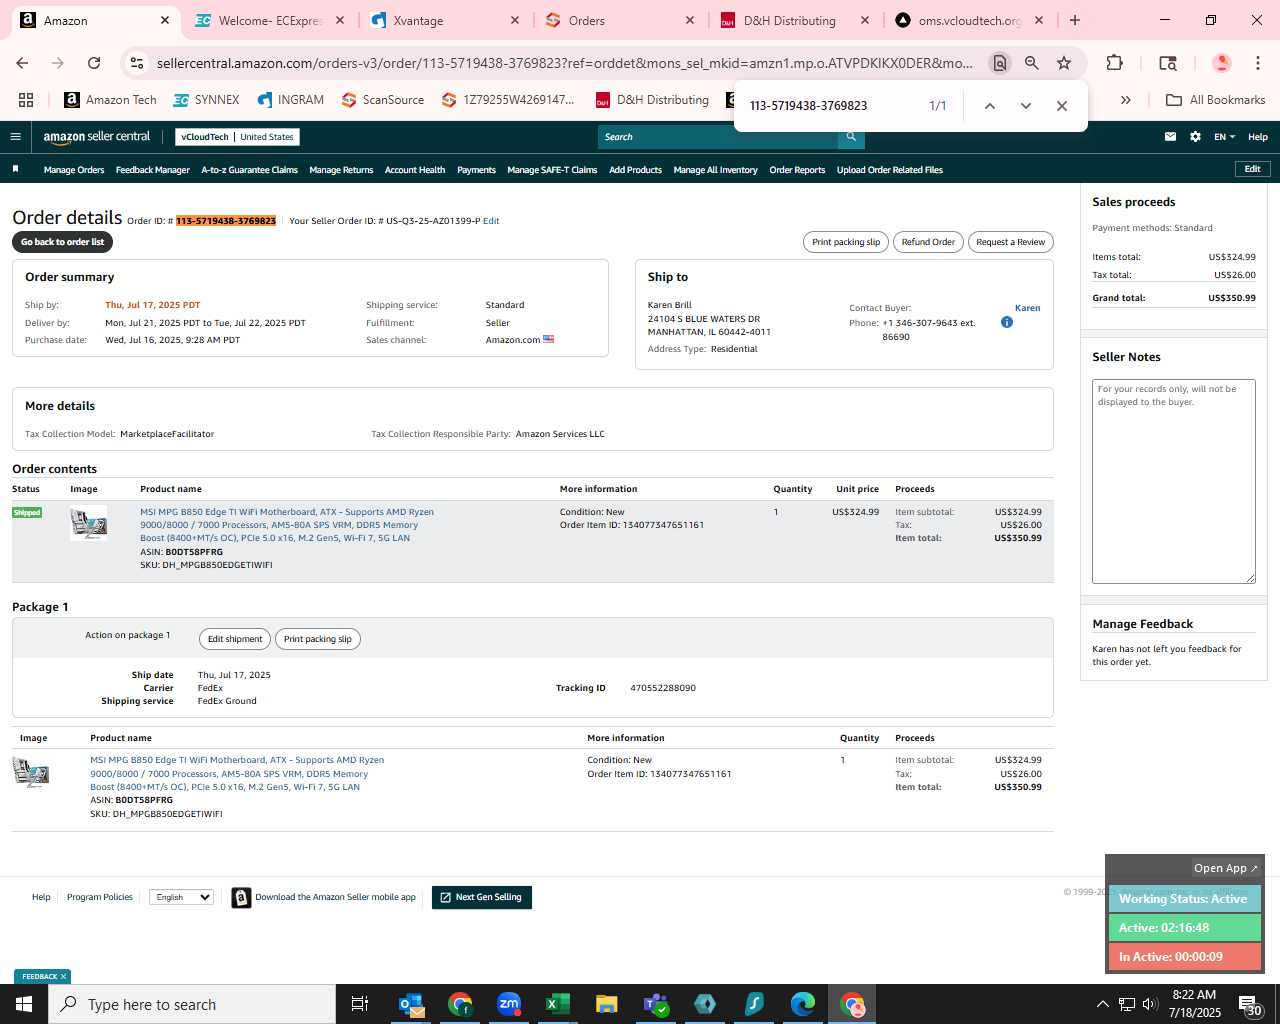The image size is (1280, 1024).
Task: Click Go back to order list
Action: pos(62,242)
